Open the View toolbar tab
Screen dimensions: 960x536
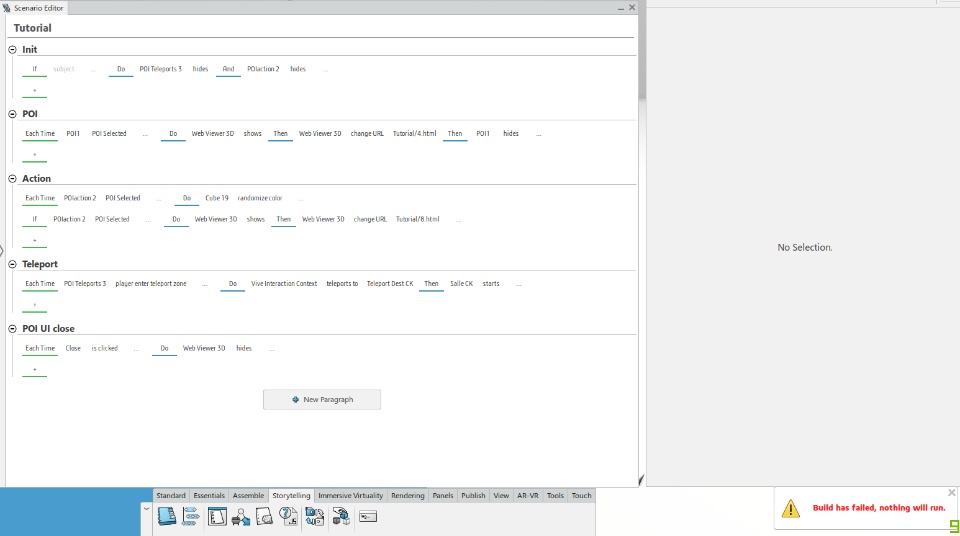pos(501,496)
